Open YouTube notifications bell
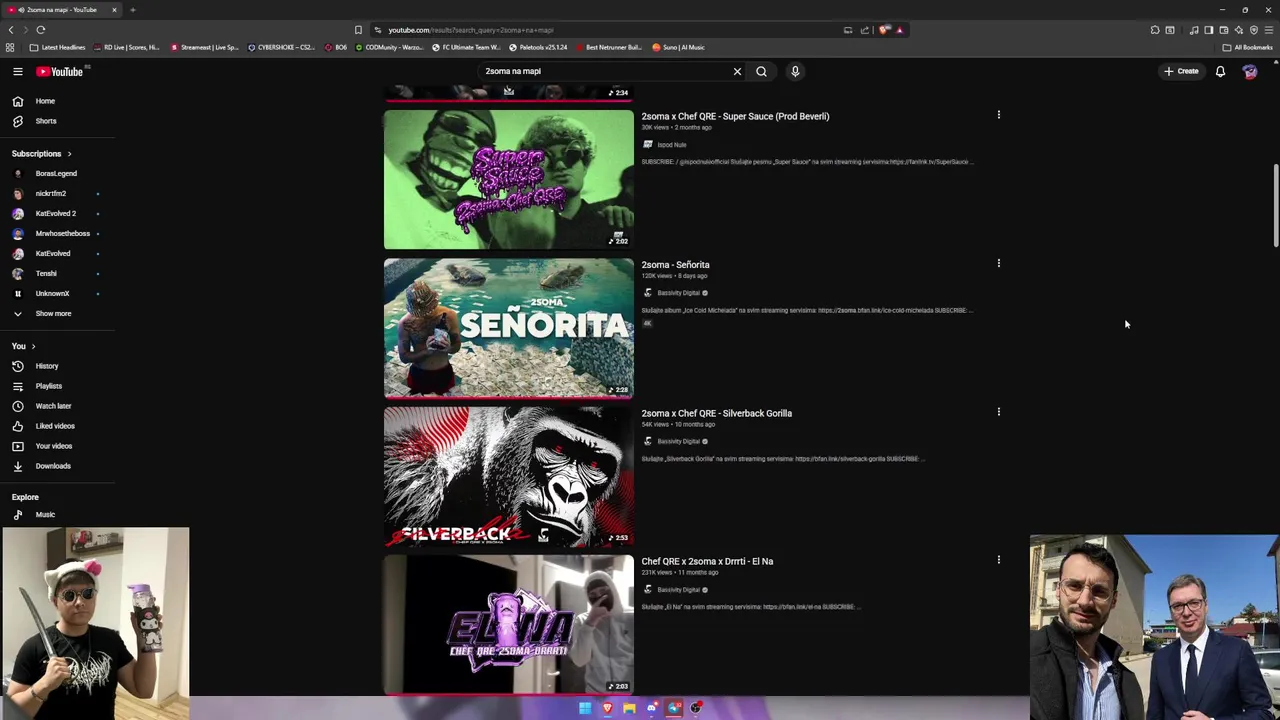 click(x=1220, y=71)
